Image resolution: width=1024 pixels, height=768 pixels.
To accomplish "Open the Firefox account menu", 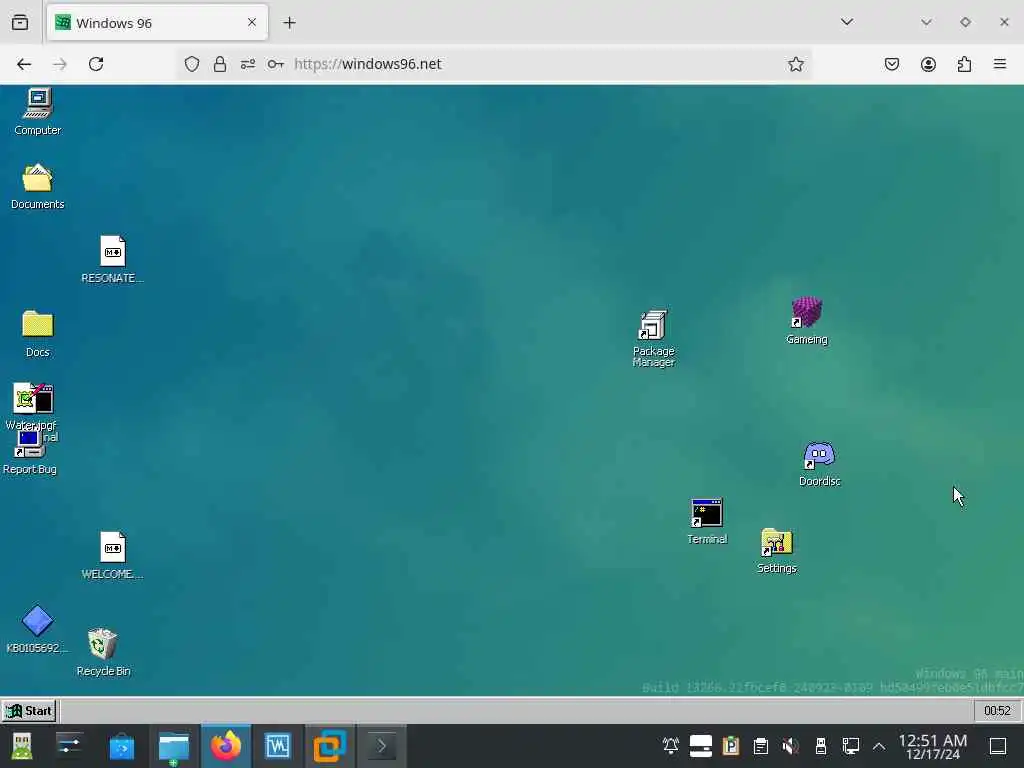I will point(928,64).
